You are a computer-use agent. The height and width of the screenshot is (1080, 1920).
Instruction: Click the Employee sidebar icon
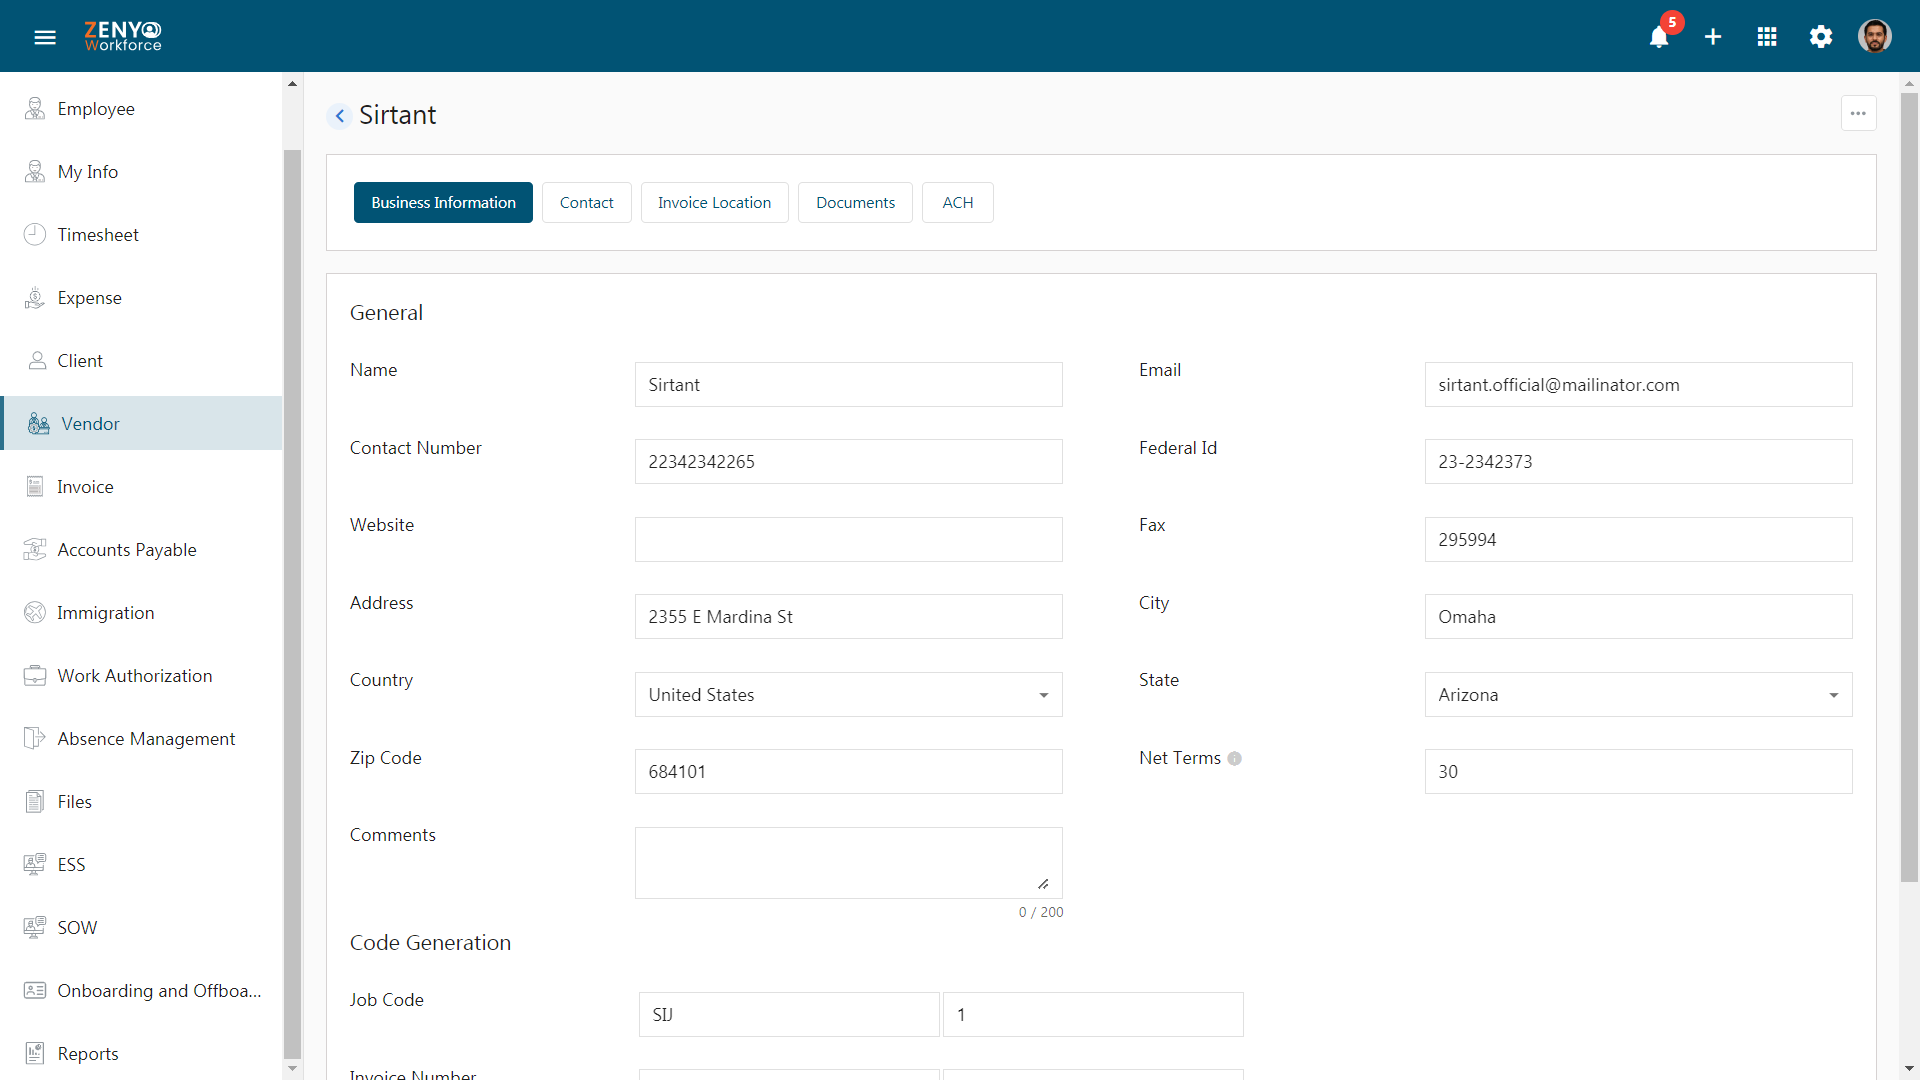pyautogui.click(x=36, y=108)
